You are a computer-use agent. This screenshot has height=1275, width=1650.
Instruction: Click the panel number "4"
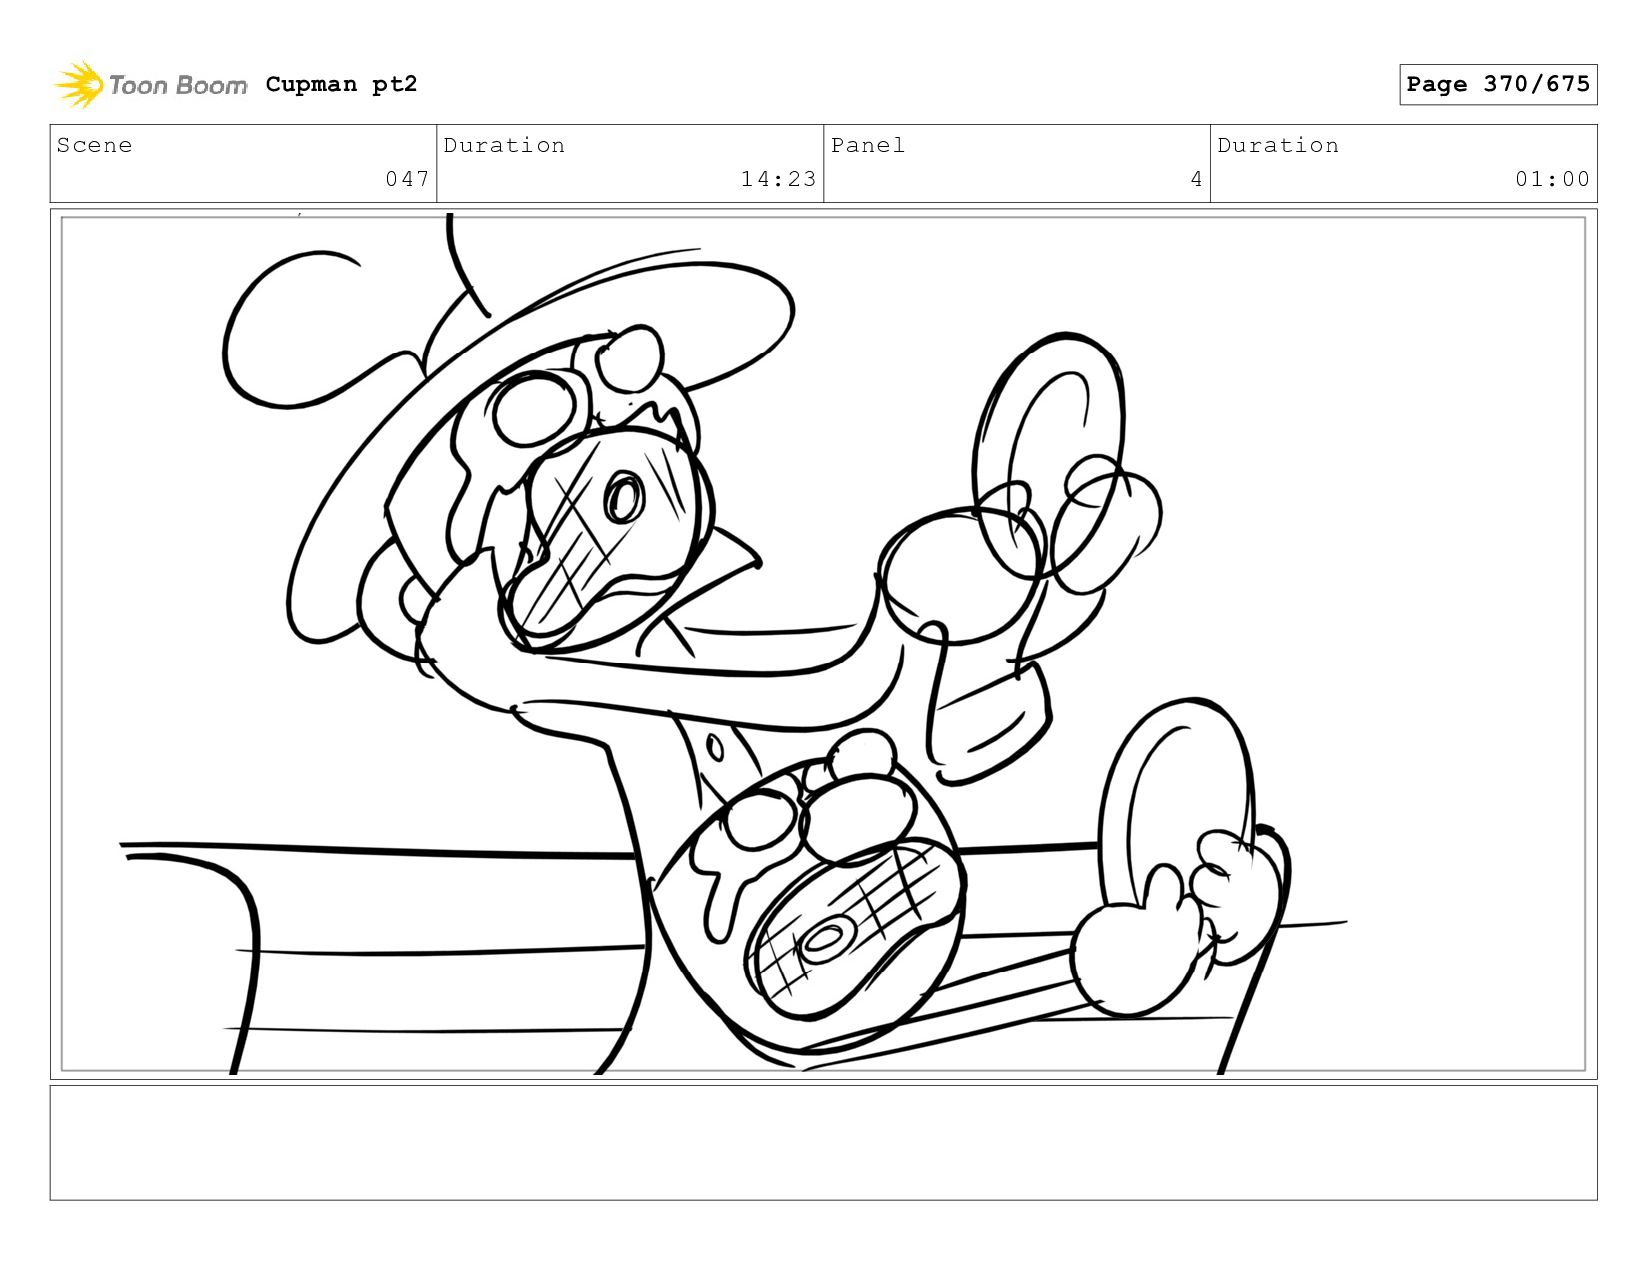pyautogui.click(x=1196, y=179)
